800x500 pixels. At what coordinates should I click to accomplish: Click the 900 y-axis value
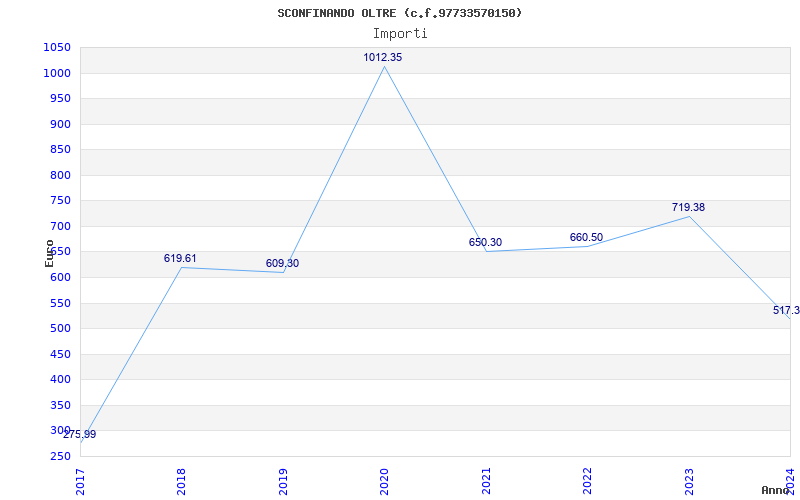tap(60, 124)
